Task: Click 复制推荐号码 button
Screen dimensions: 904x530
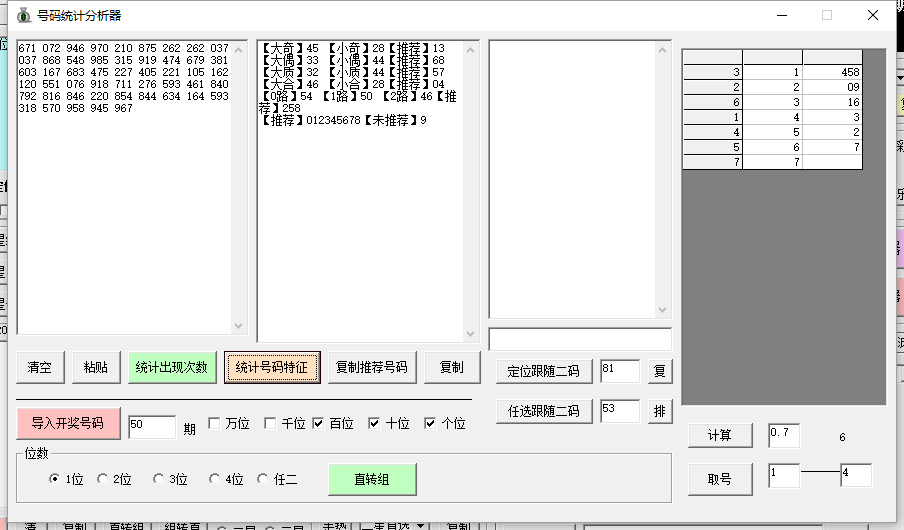Action: (x=371, y=368)
